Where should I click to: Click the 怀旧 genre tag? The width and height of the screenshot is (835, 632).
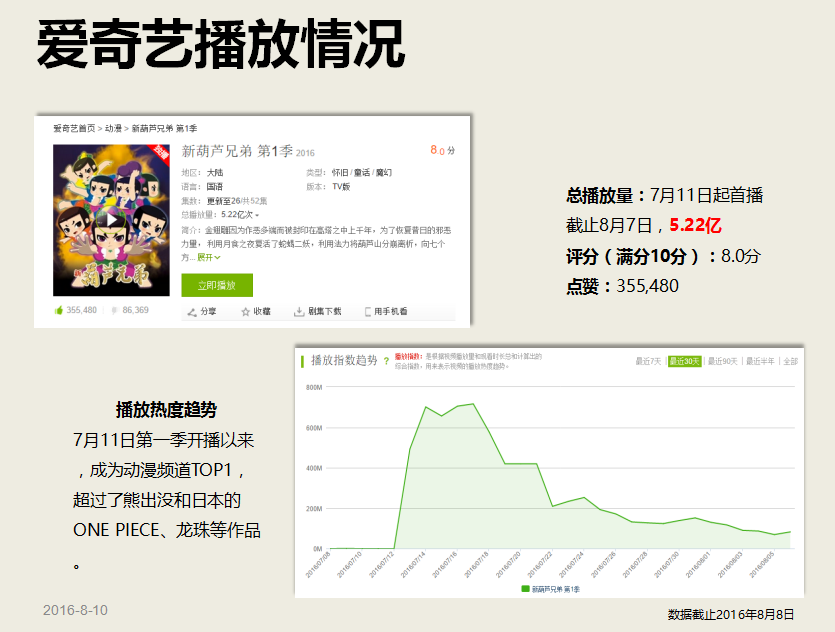[x=340, y=173]
